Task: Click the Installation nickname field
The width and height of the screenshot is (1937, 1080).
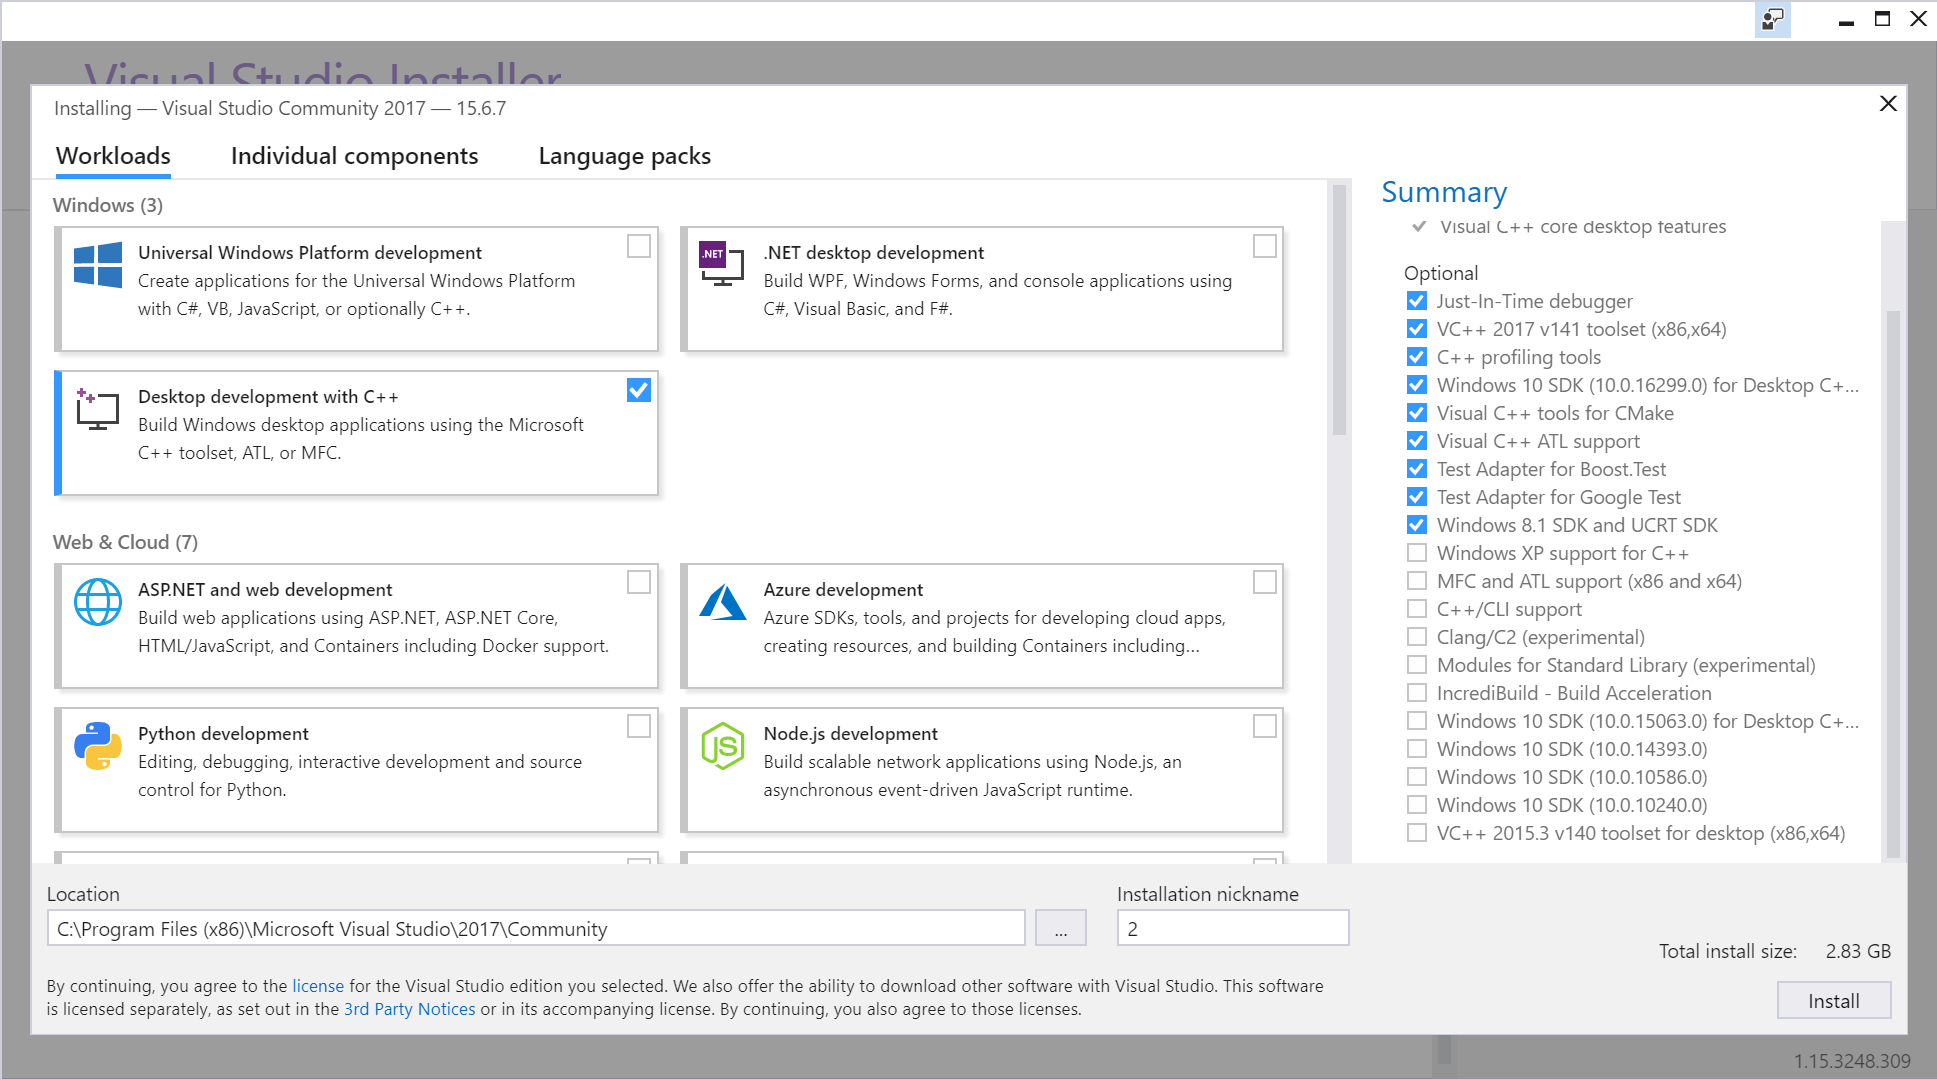Action: [1232, 928]
